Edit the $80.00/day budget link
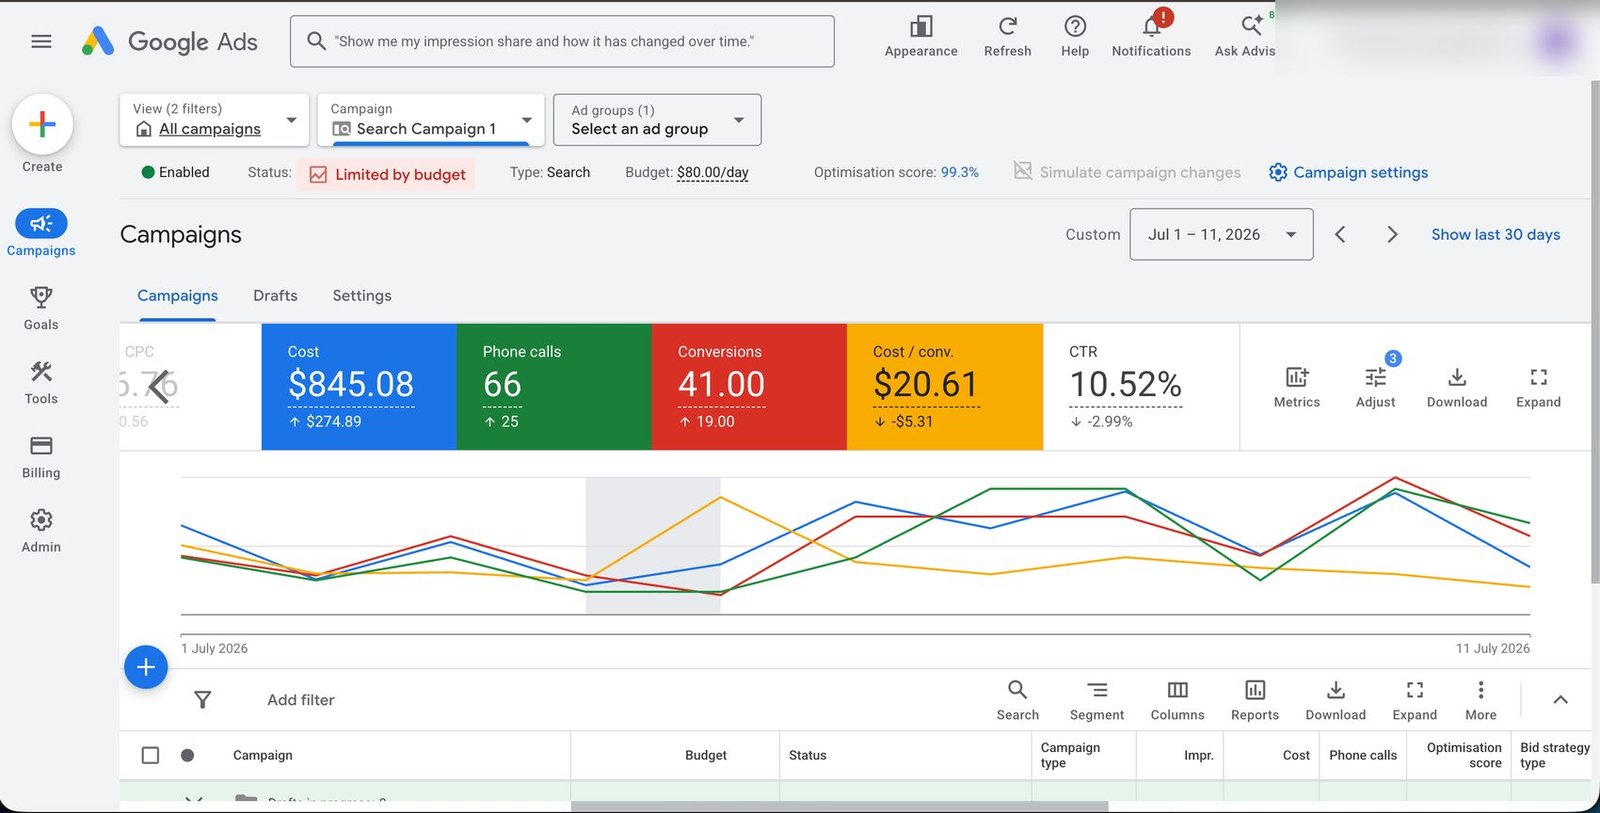This screenshot has height=813, width=1600. [712, 172]
